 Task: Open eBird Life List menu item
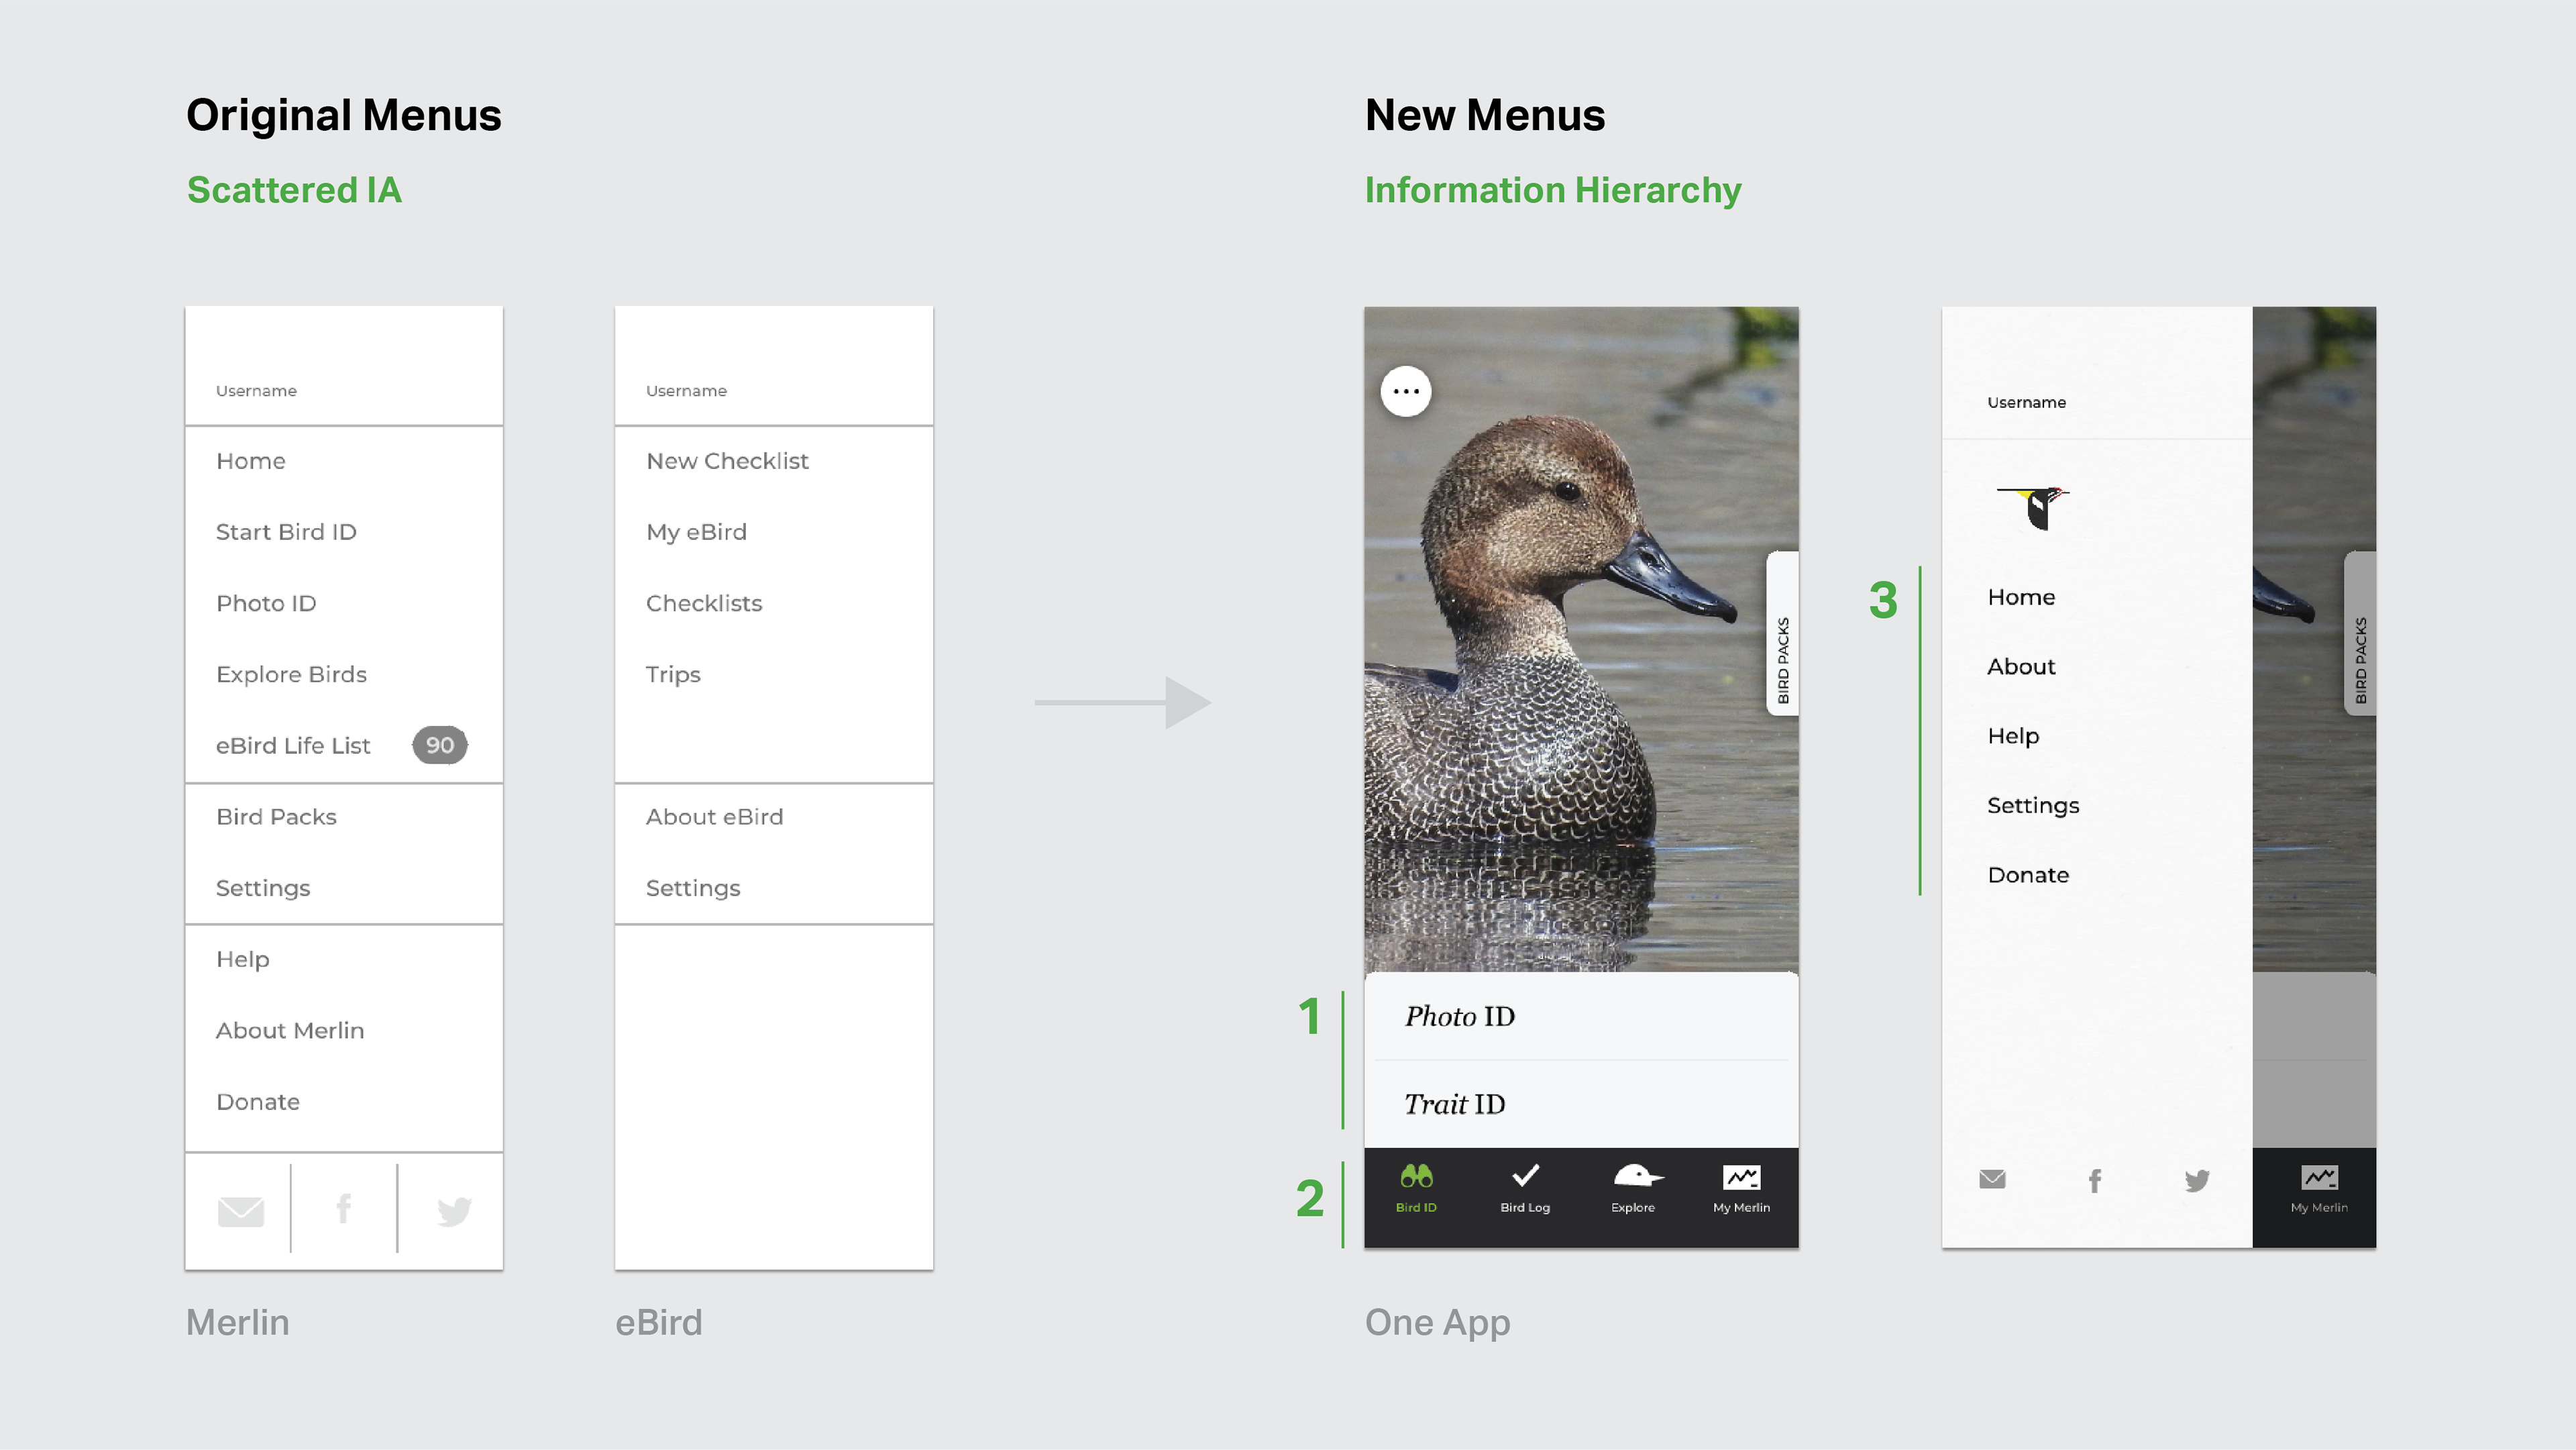293,745
